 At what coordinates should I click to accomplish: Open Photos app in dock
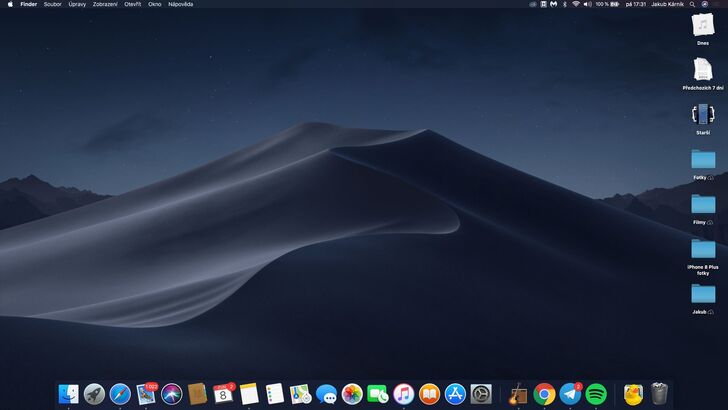352,394
